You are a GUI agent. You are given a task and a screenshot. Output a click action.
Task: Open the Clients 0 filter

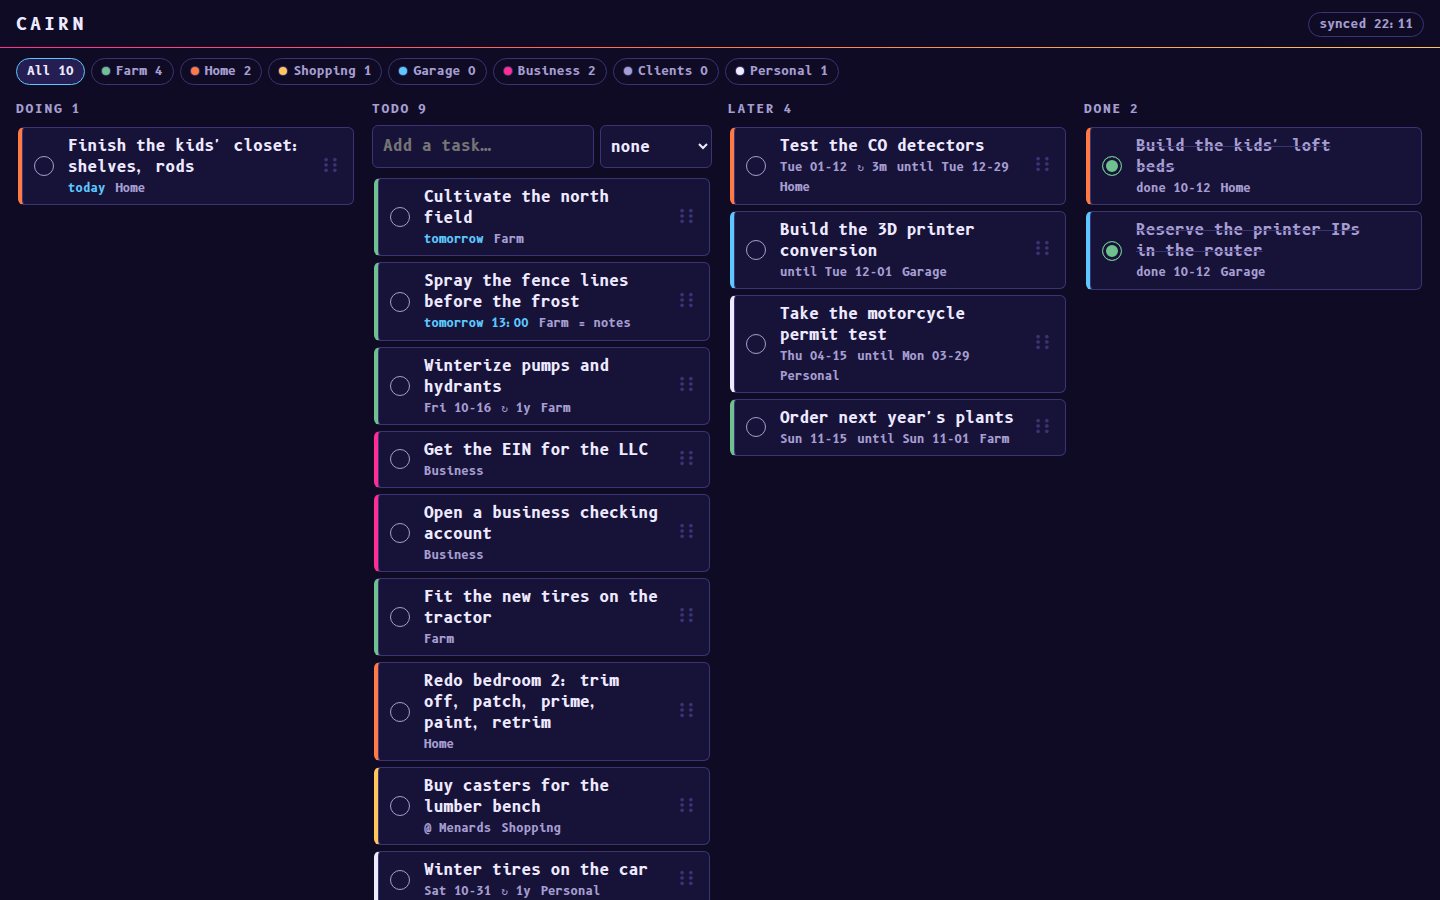pyautogui.click(x=665, y=71)
